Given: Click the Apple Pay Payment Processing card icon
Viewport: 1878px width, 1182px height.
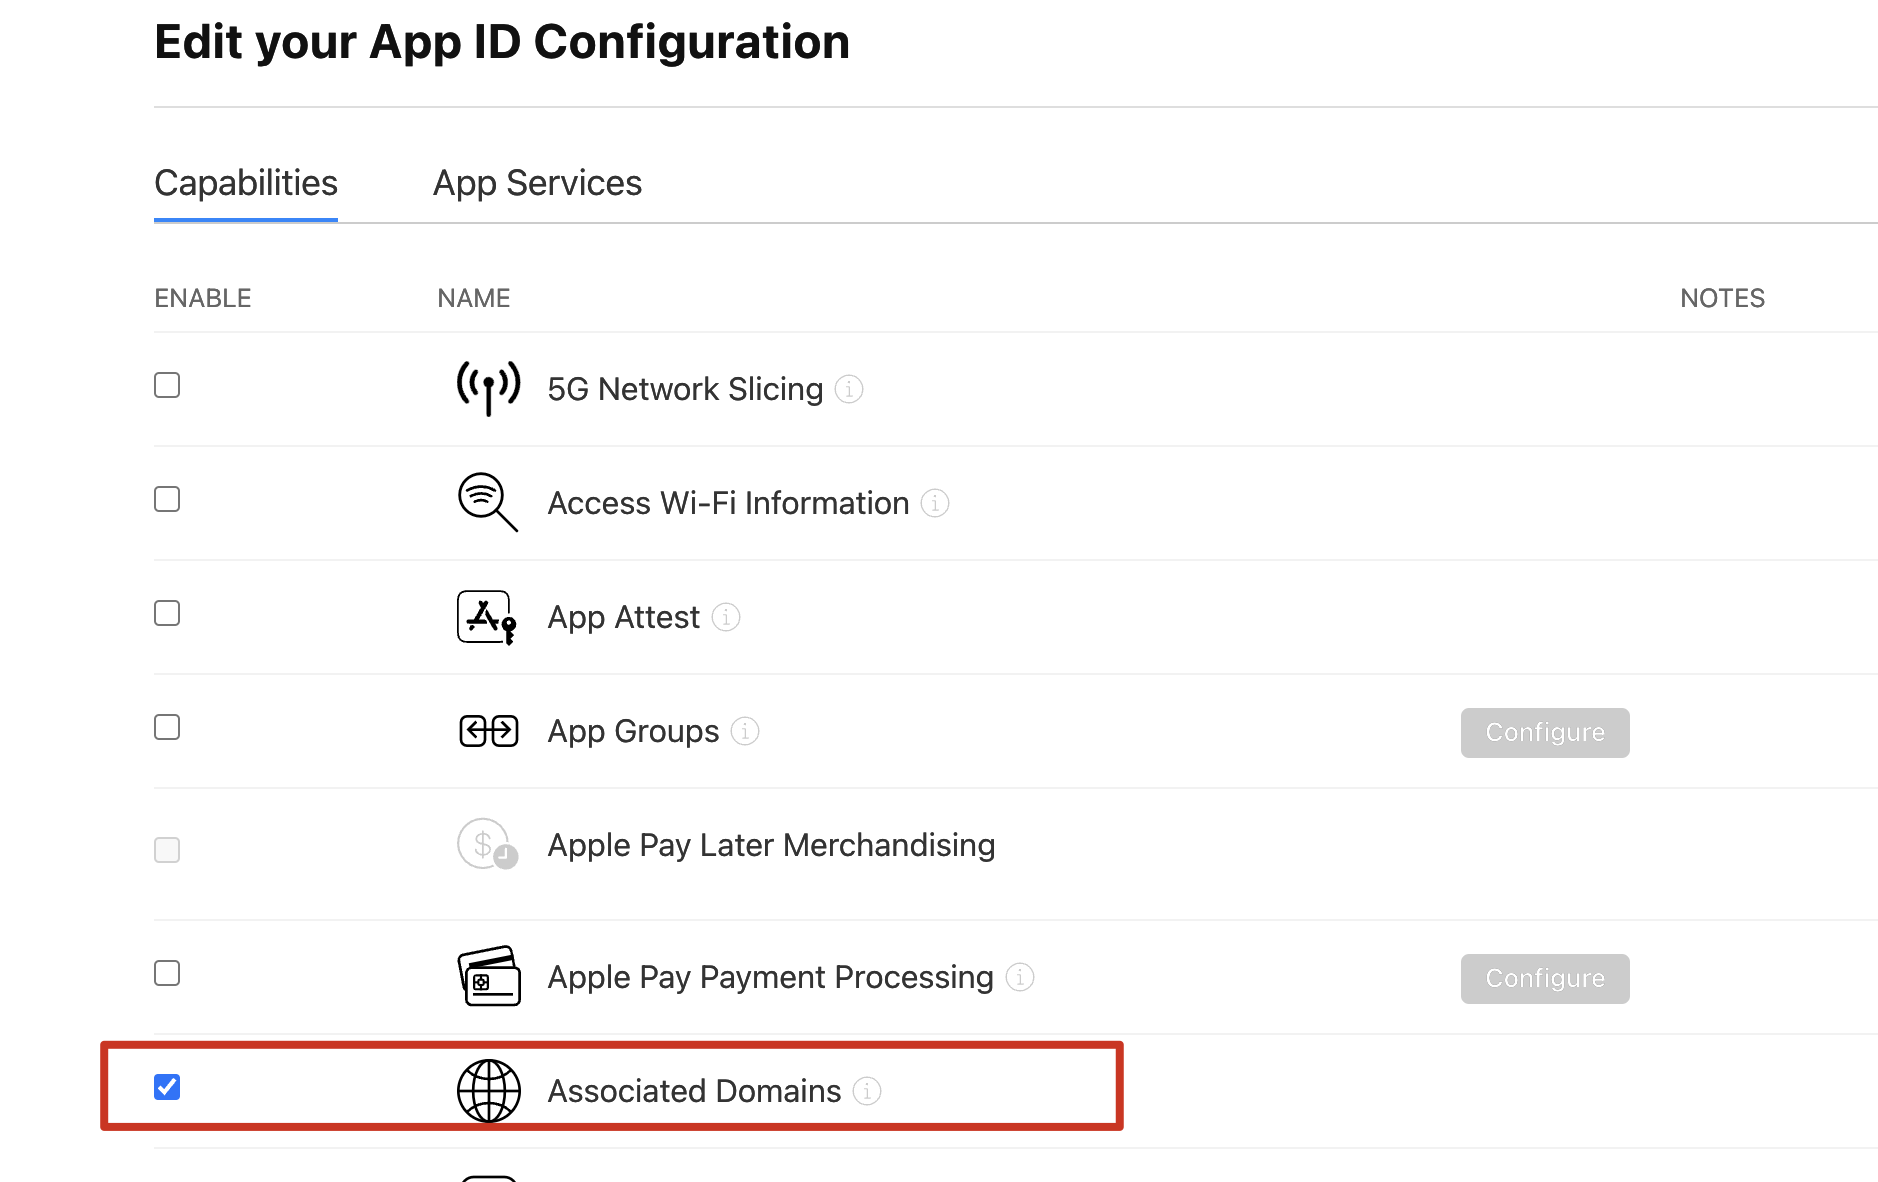Looking at the screenshot, I should [489, 976].
